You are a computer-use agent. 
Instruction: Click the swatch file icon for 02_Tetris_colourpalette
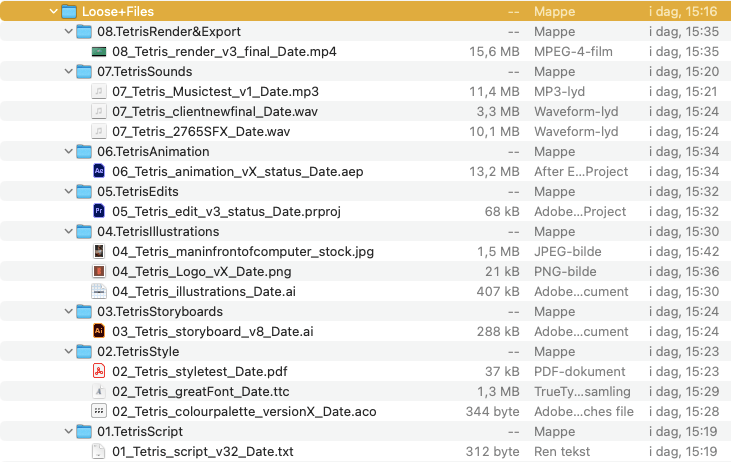click(x=99, y=411)
